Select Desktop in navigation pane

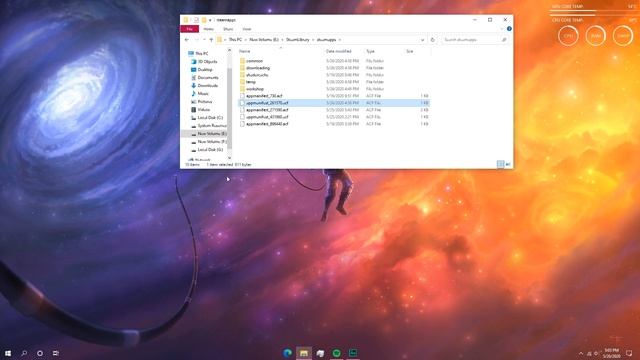[x=205, y=69]
